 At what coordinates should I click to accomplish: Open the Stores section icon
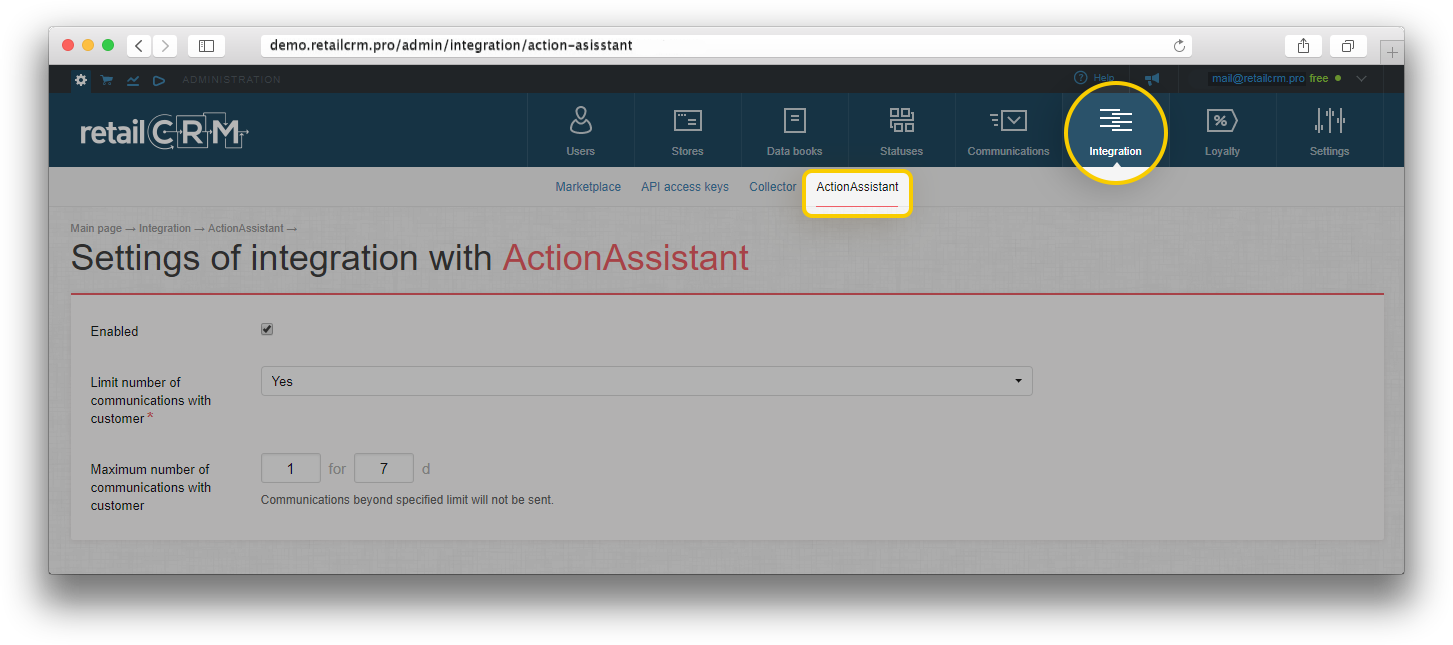tap(687, 121)
